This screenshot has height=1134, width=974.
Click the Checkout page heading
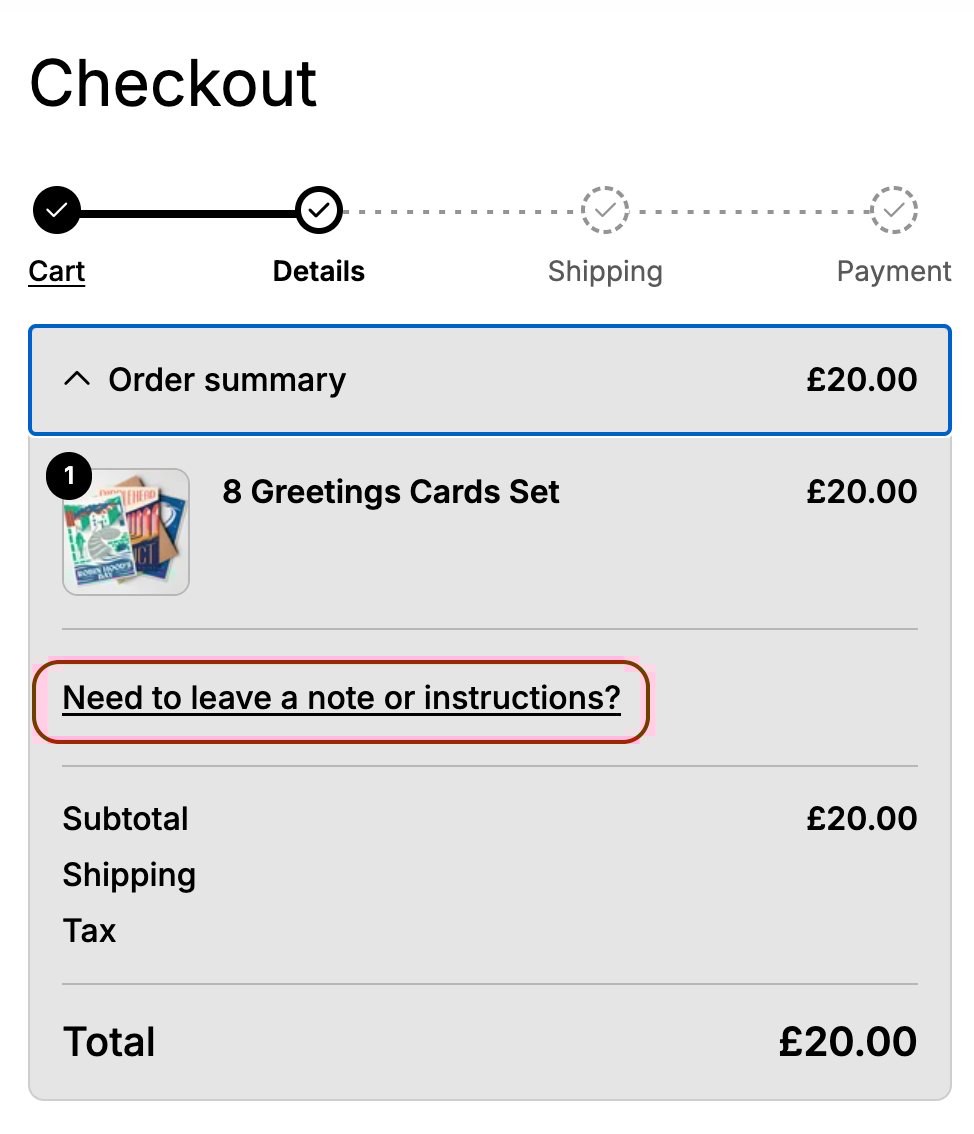click(x=174, y=83)
